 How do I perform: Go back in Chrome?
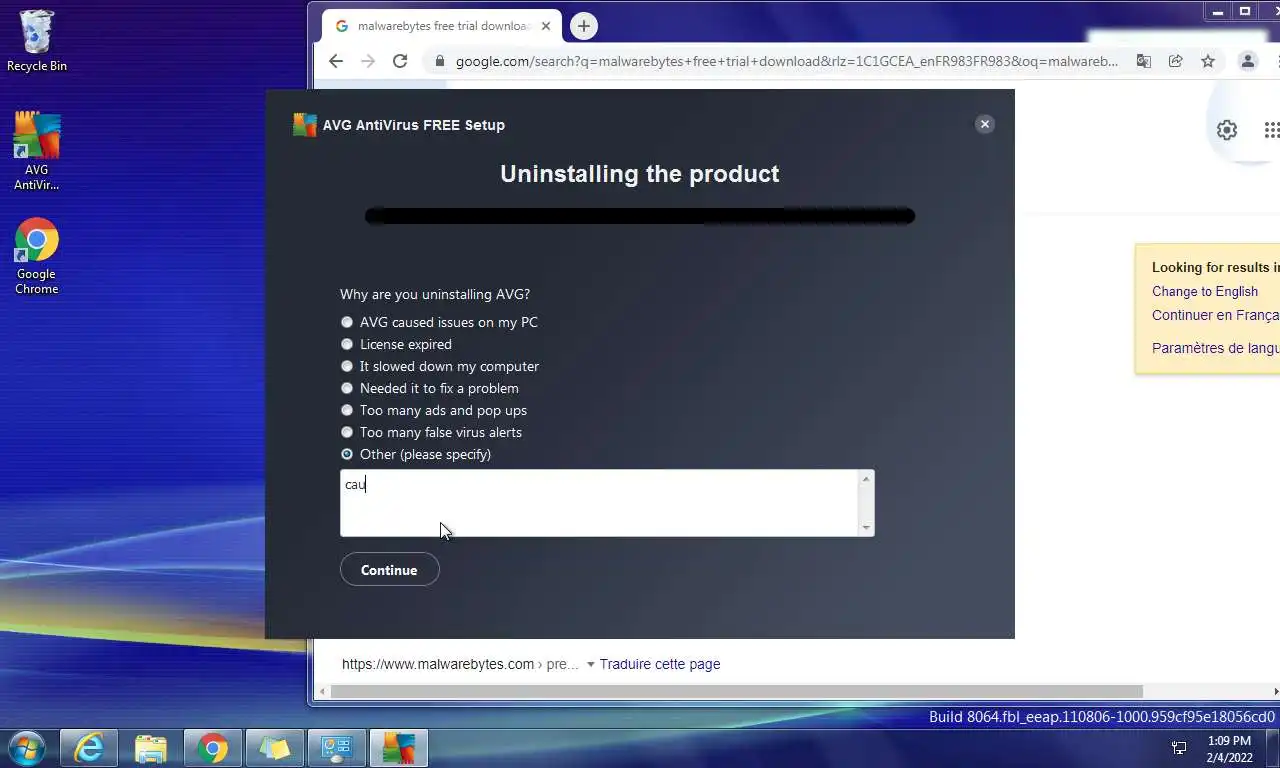coord(336,61)
